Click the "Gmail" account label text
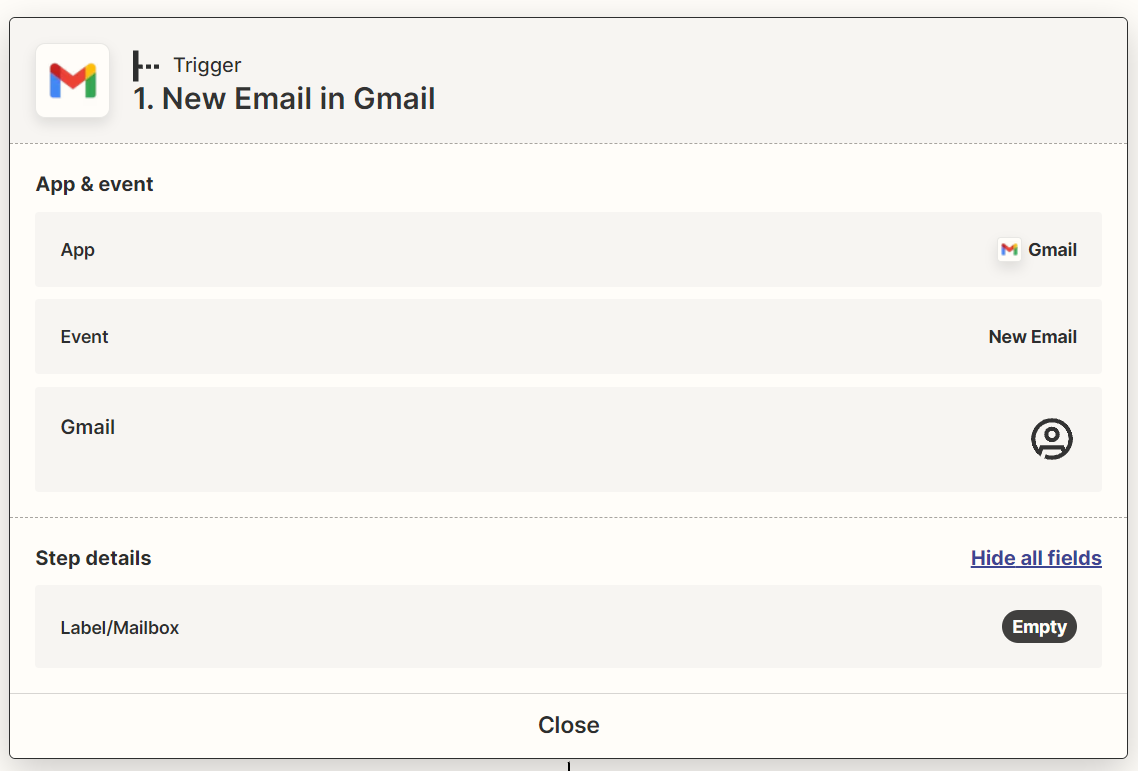The width and height of the screenshot is (1138, 771). [88, 427]
